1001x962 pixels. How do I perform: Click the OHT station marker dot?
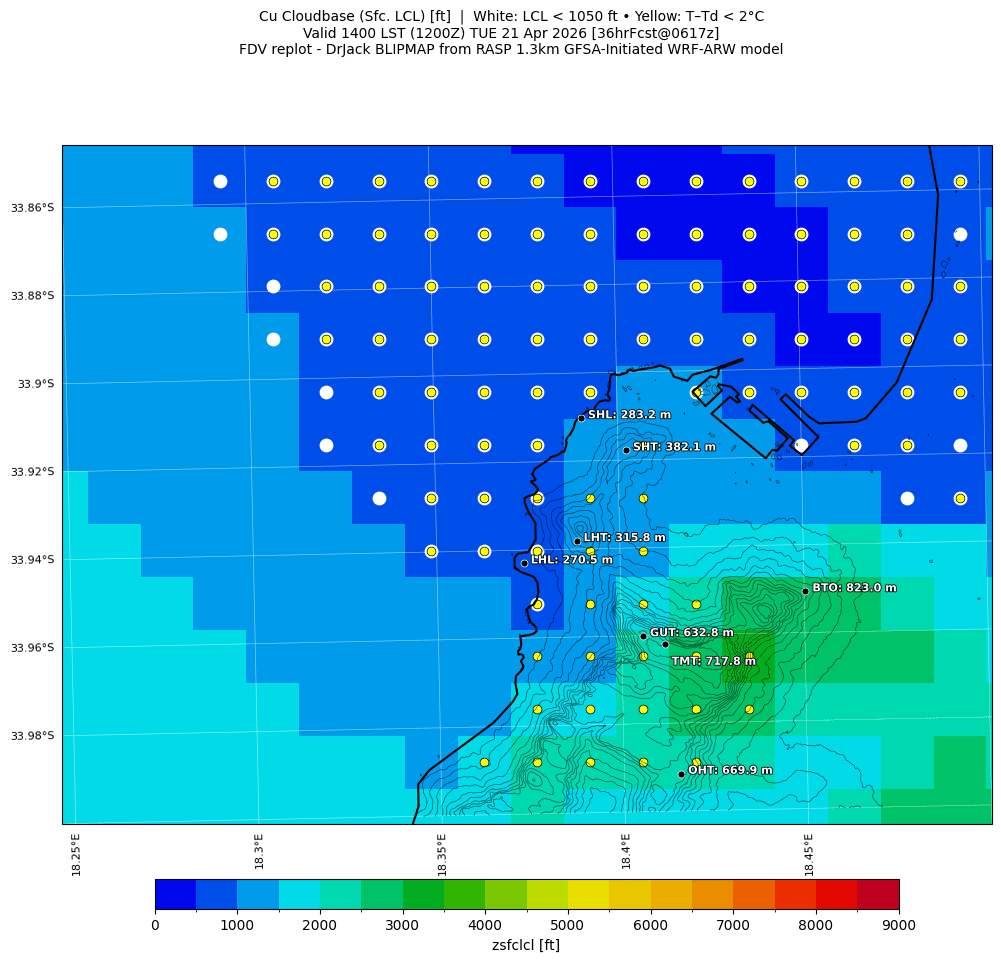(x=681, y=774)
